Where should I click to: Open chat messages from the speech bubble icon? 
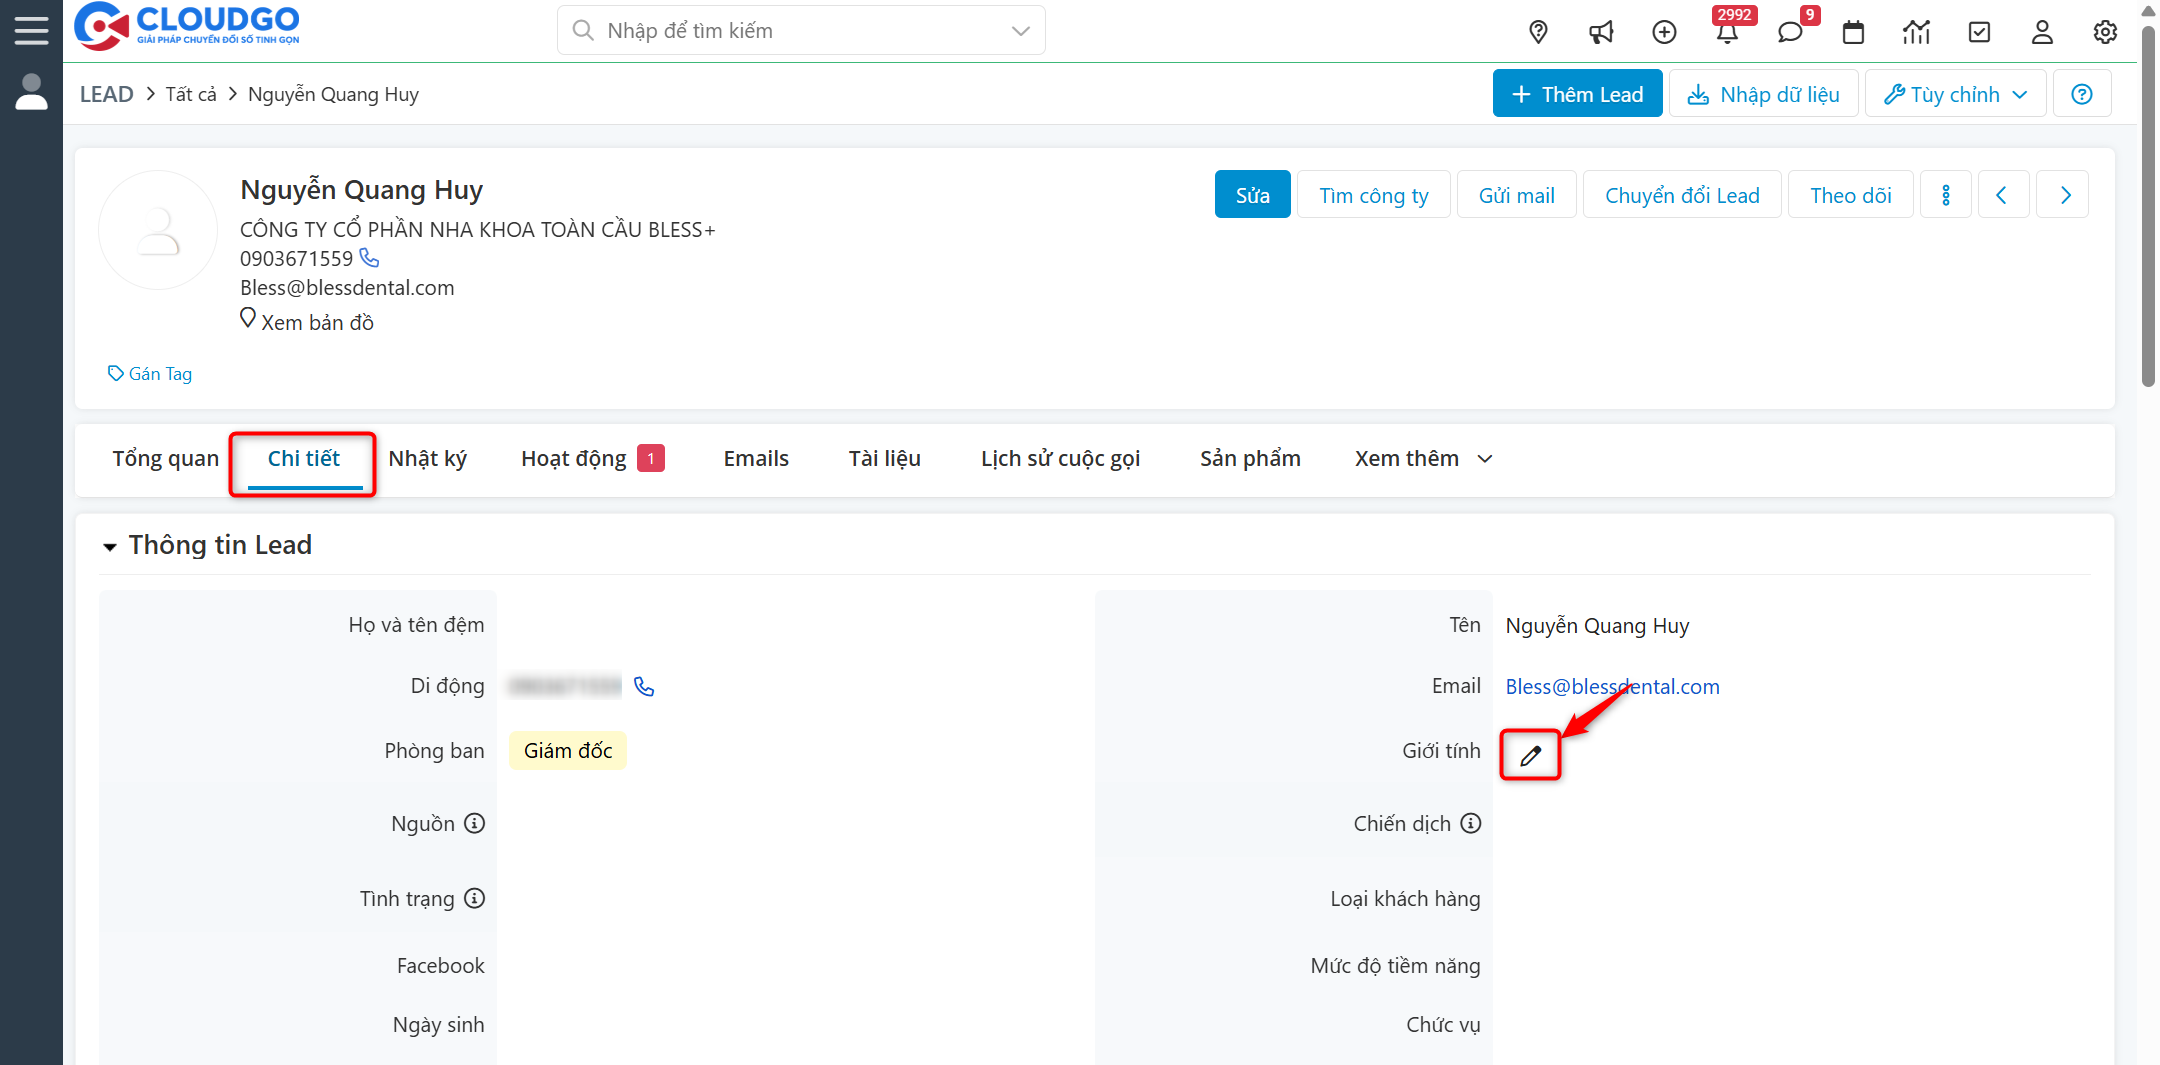pyautogui.click(x=1790, y=31)
